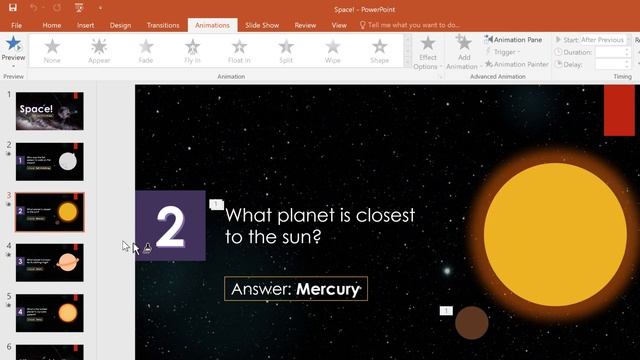Viewport: 640px width, 360px height.
Task: Select slide 1 Space! thumbnail
Action: pyautogui.click(x=50, y=111)
